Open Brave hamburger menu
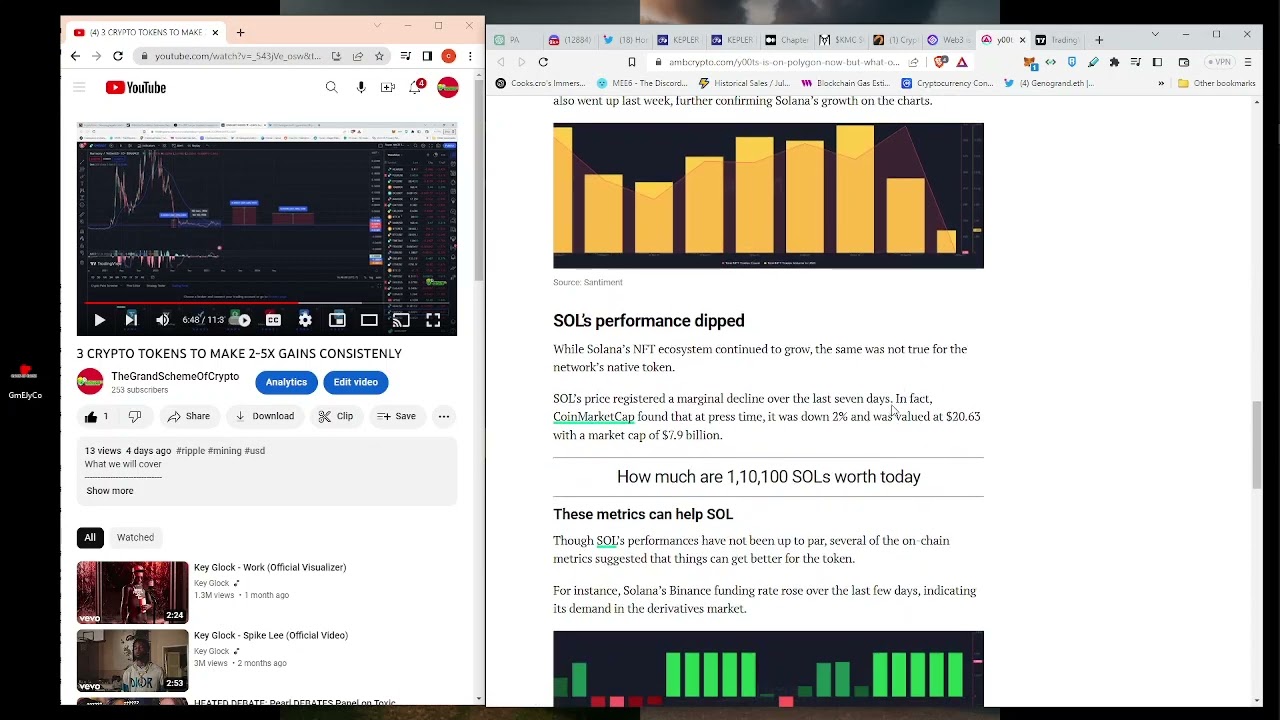 [1248, 62]
